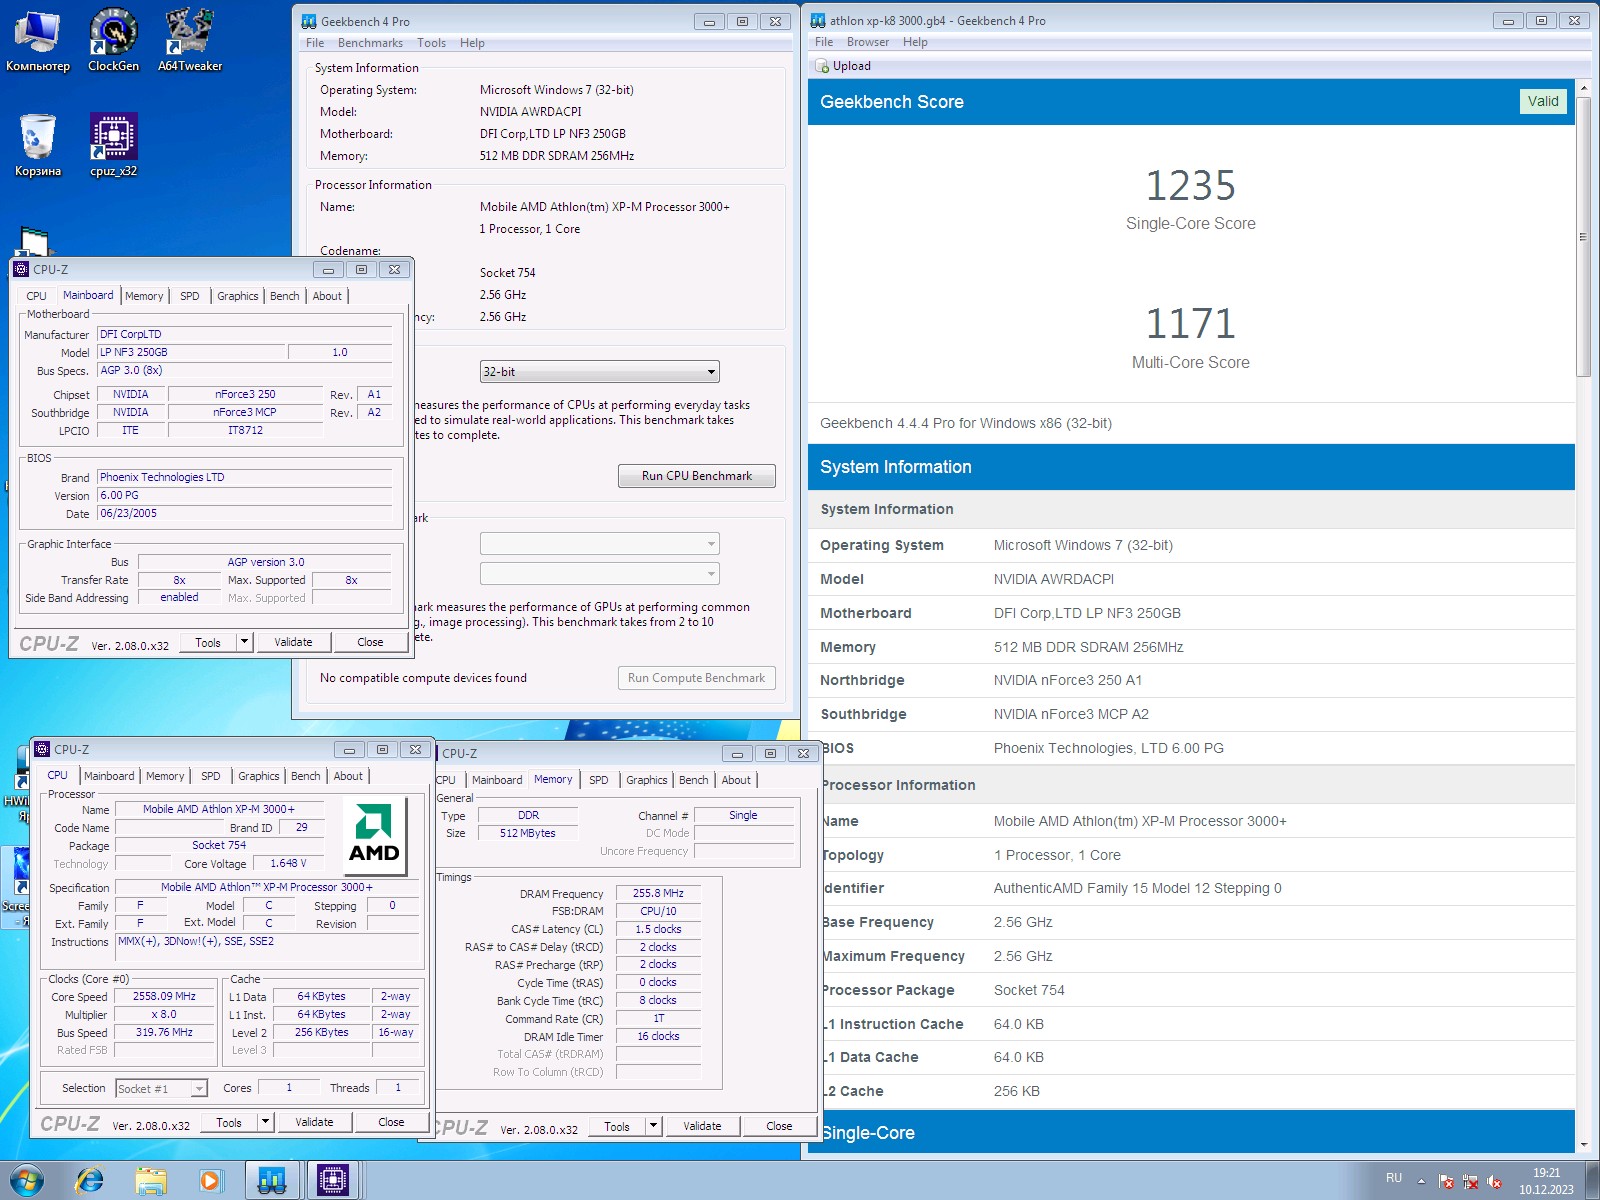Click the 1171 Multi-Core Score value
The image size is (1600, 1200).
click(x=1190, y=324)
